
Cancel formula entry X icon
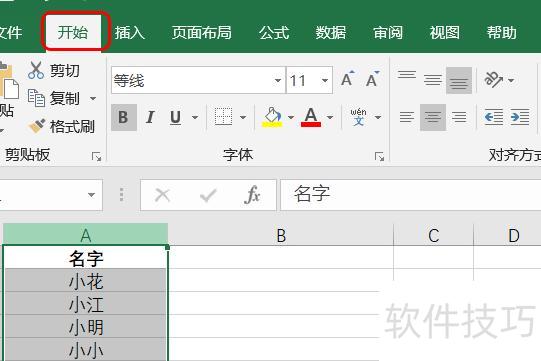[x=162, y=195]
